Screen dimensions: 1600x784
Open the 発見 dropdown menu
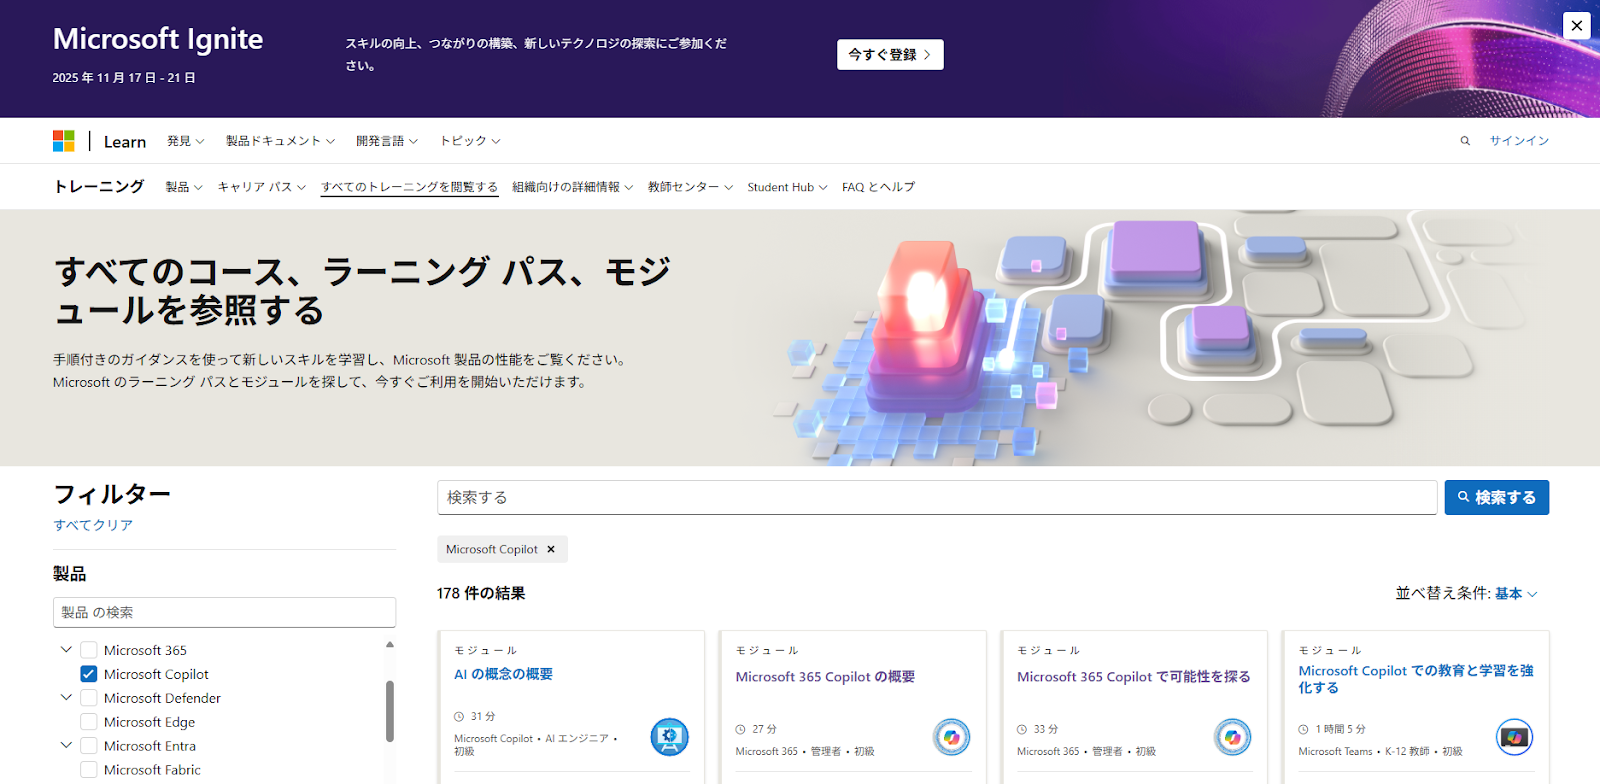(x=185, y=141)
